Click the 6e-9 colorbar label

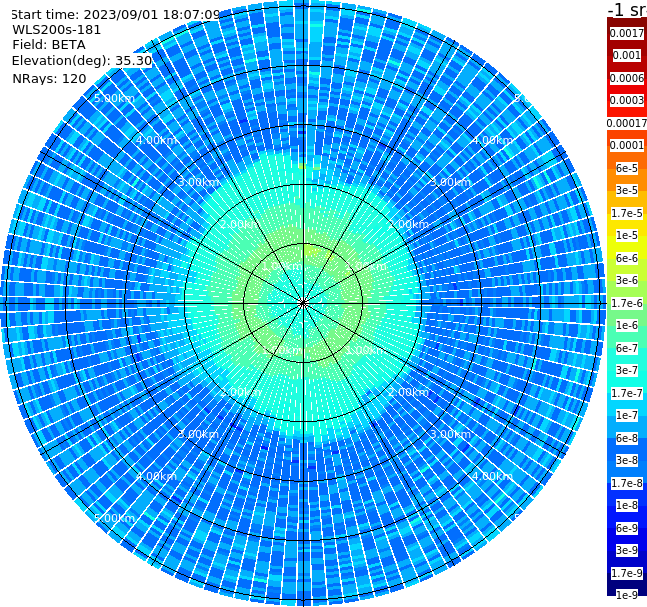(x=627, y=528)
